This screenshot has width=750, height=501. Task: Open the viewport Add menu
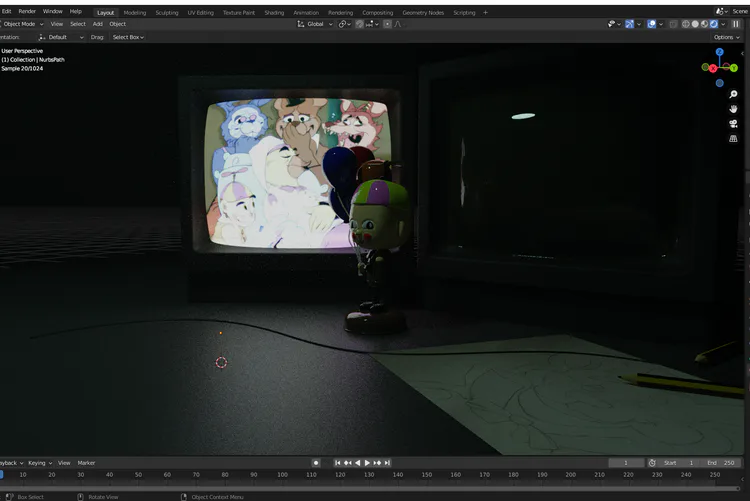98,24
